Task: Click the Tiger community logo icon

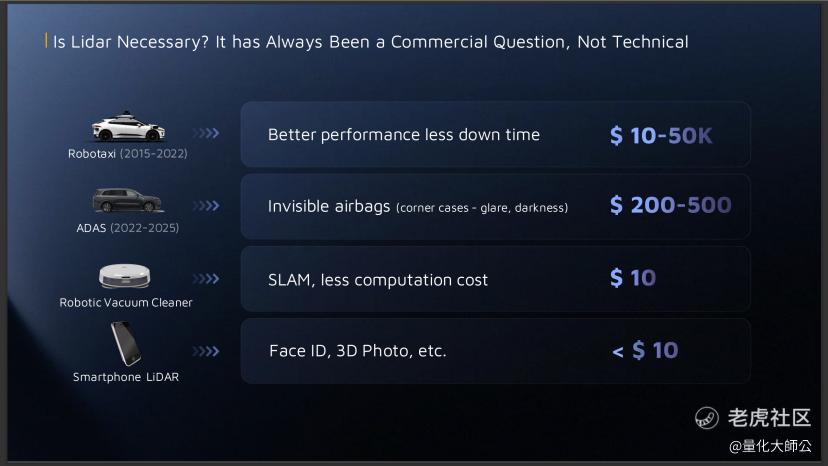Action: tap(707, 417)
